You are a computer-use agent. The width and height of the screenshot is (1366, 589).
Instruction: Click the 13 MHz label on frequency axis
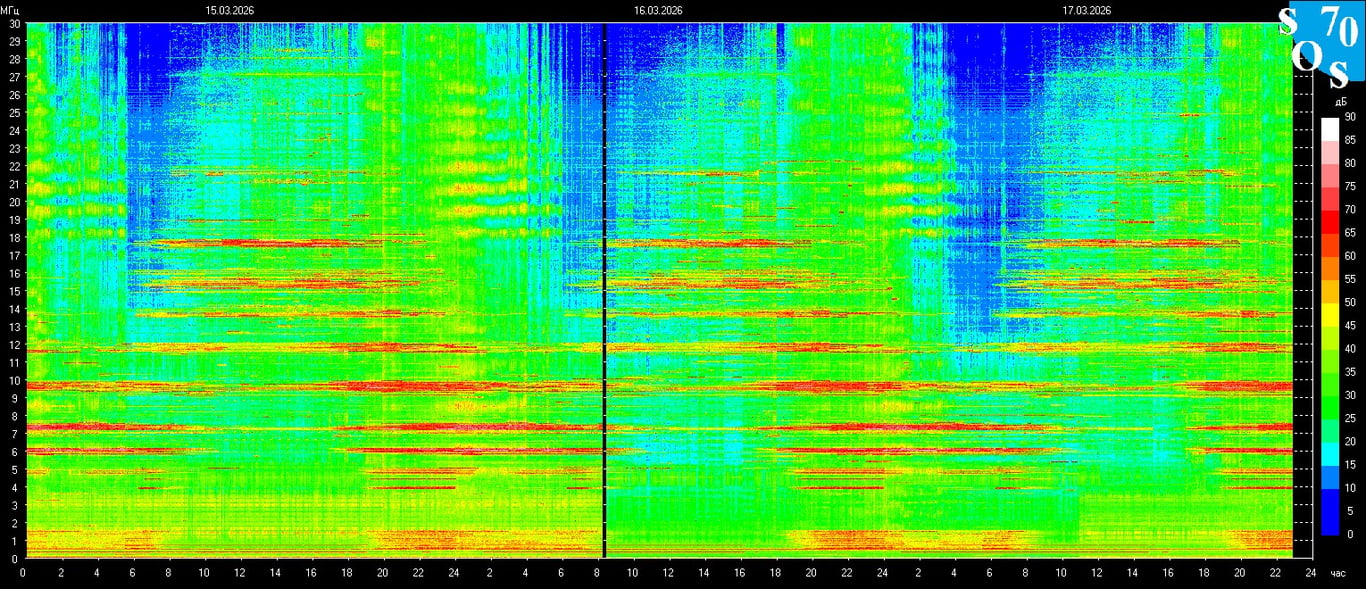click(15, 327)
